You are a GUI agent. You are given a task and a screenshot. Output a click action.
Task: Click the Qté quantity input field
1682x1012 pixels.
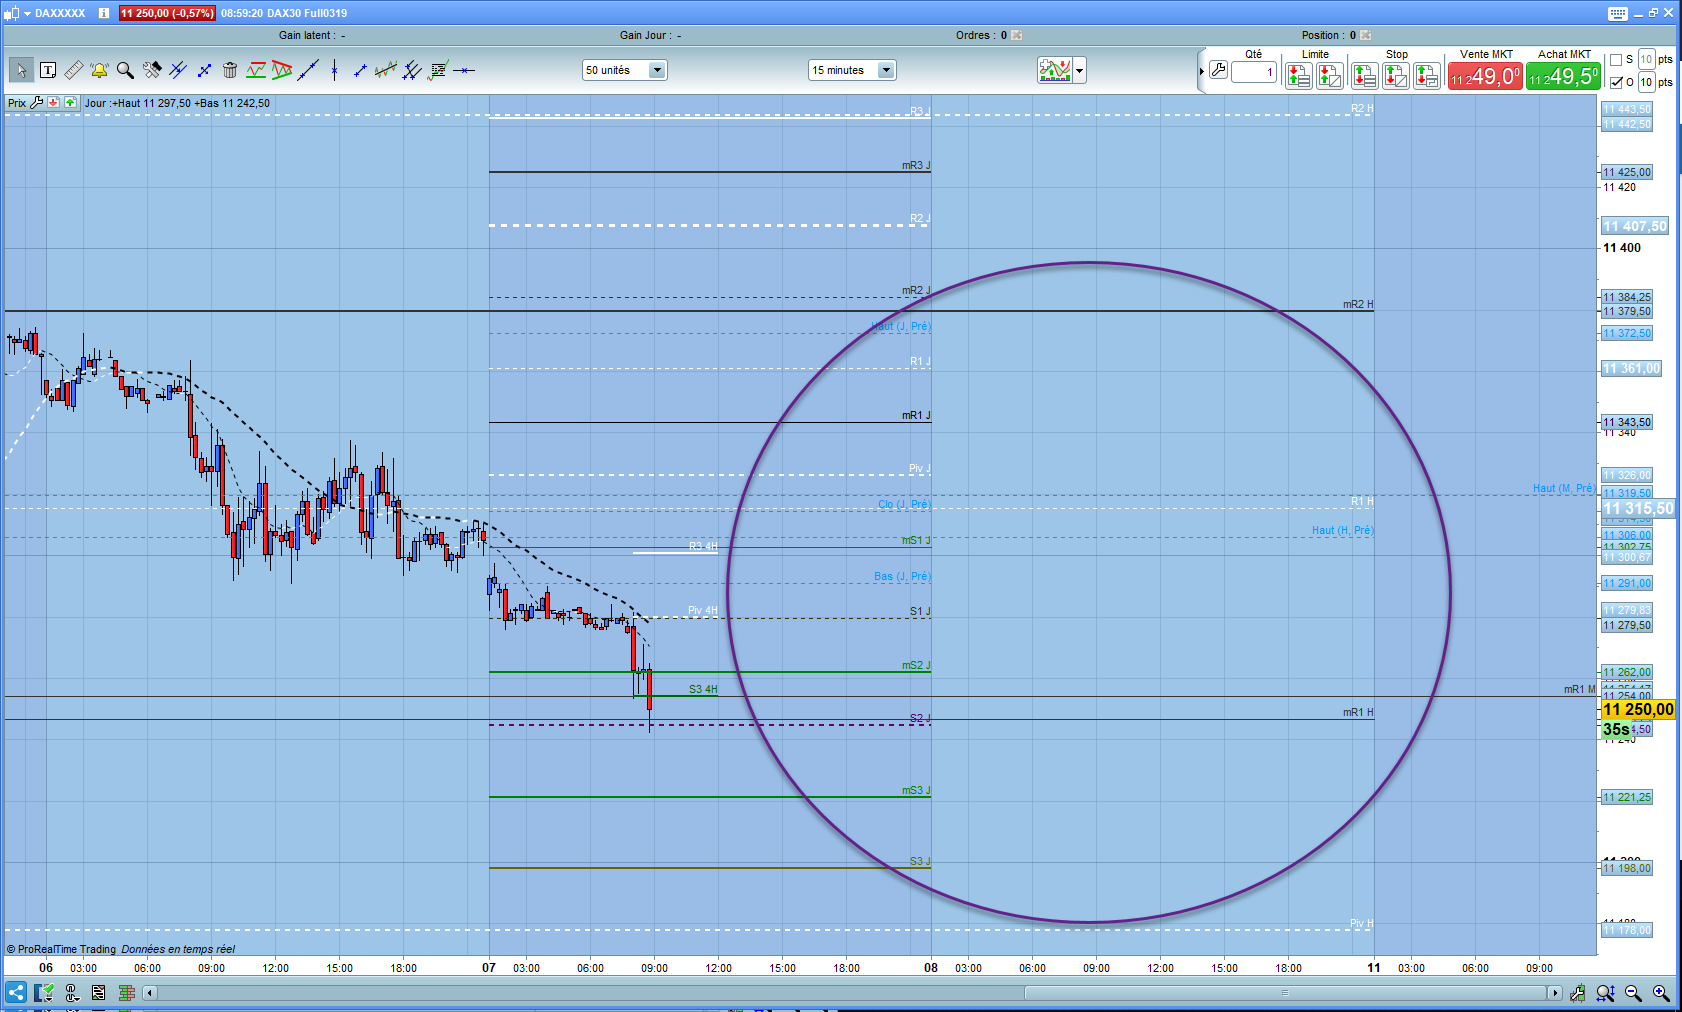1254,72
